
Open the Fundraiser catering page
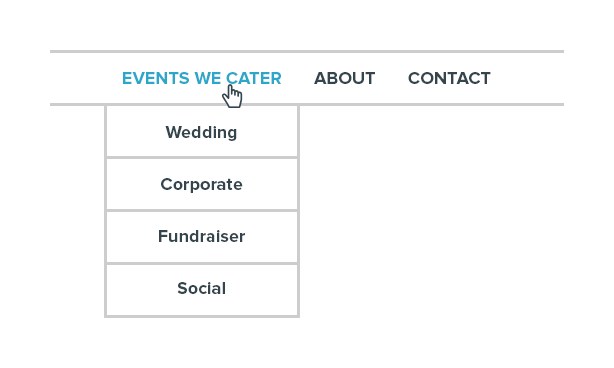pos(202,236)
